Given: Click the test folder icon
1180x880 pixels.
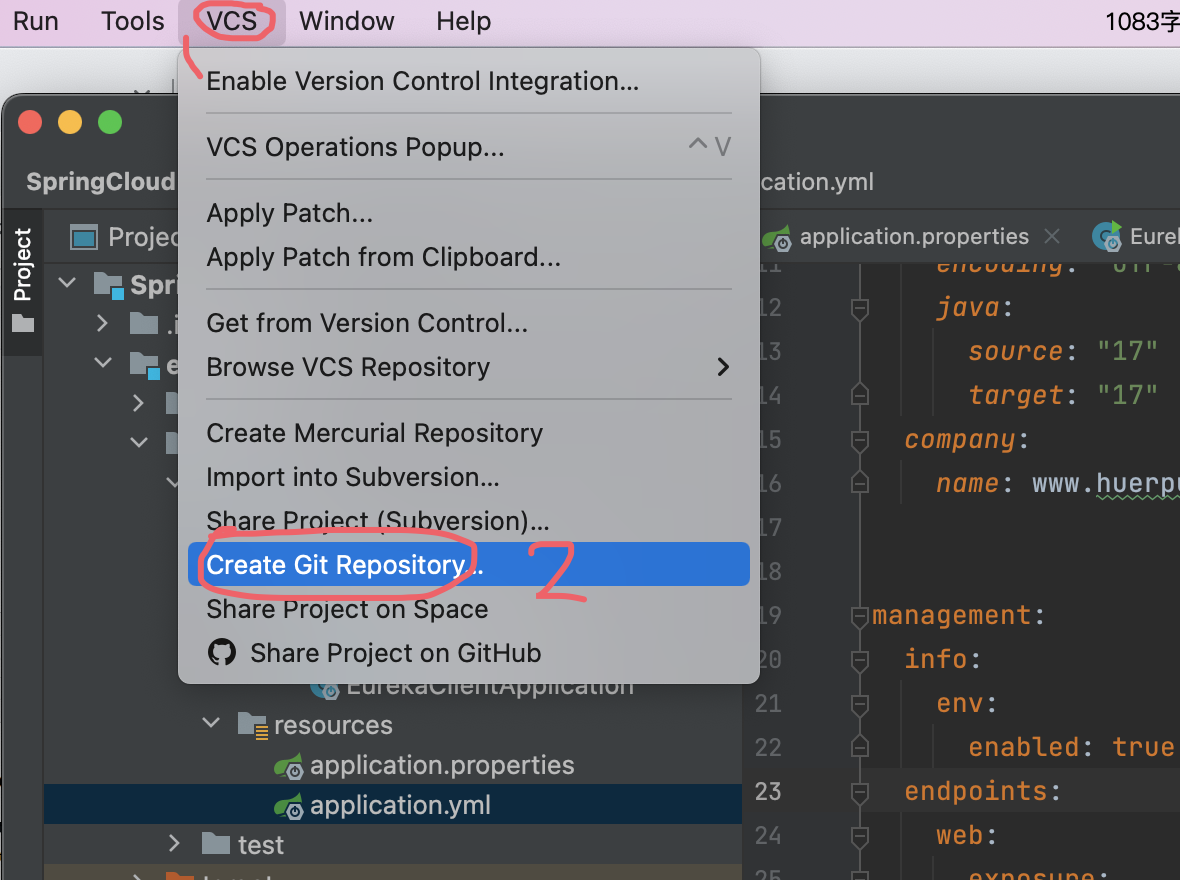Looking at the screenshot, I should [216, 845].
